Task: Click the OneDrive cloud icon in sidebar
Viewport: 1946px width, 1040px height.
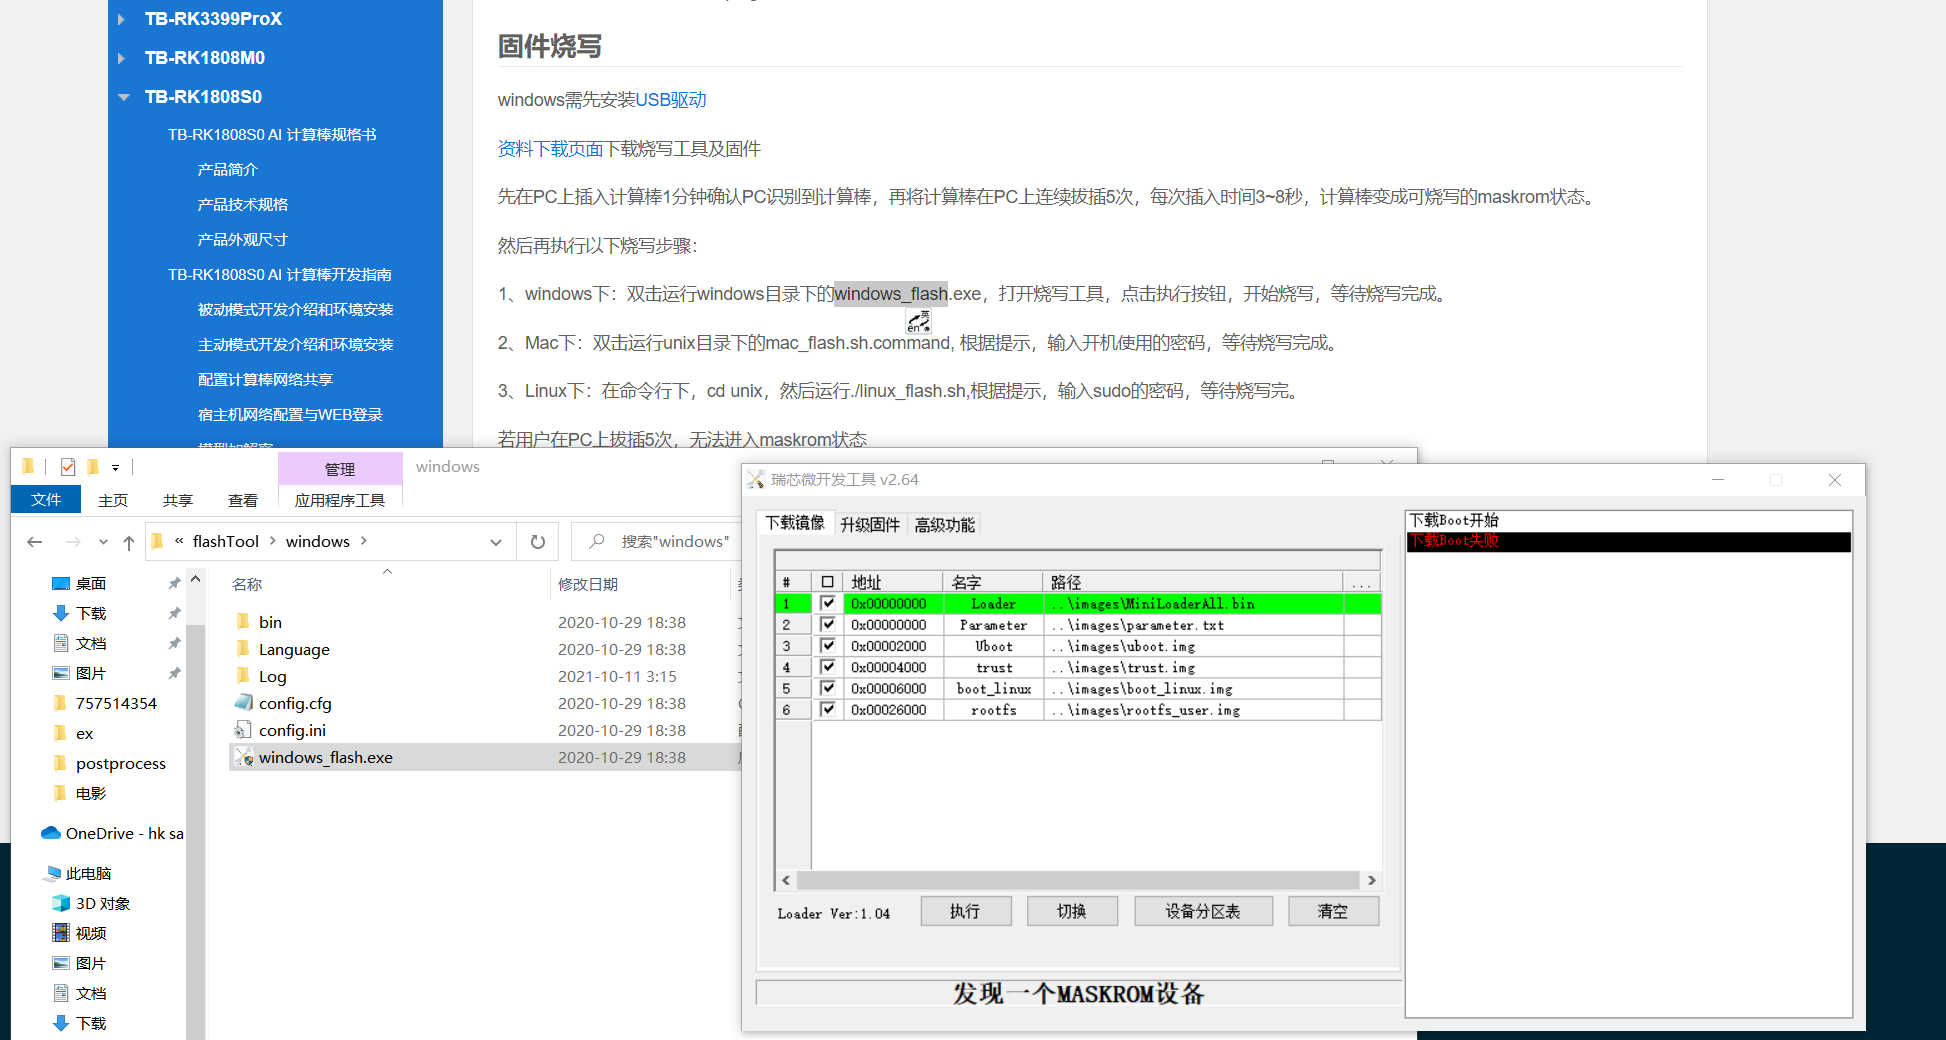Action: tap(51, 833)
